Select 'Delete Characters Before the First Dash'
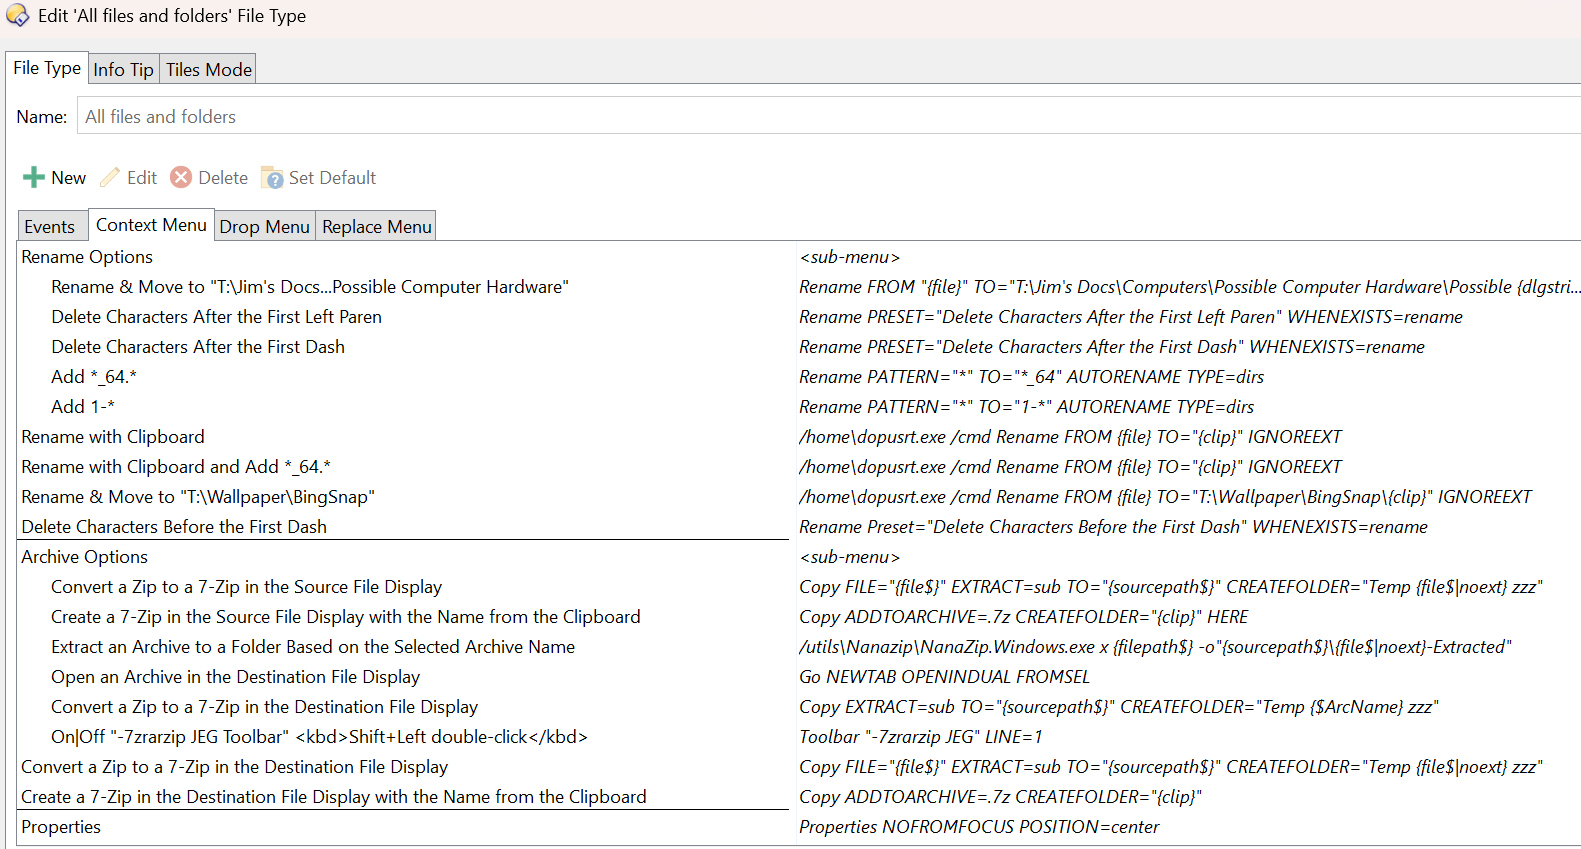The image size is (1581, 849). 174,527
